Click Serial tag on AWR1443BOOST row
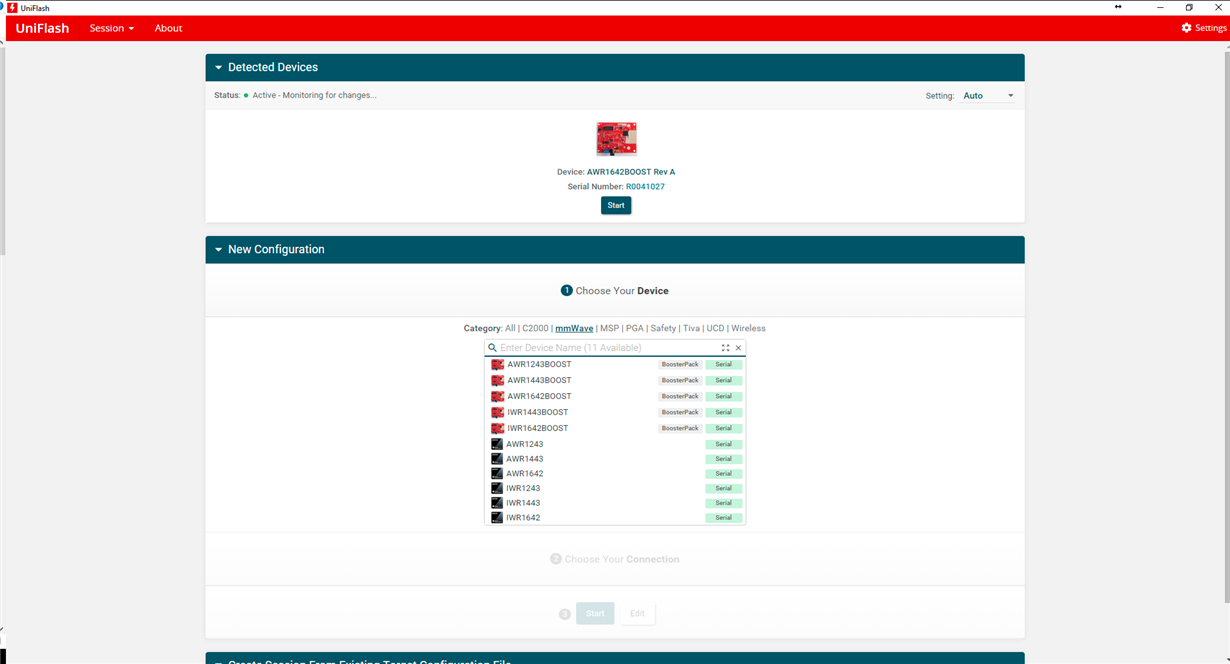 (x=724, y=380)
